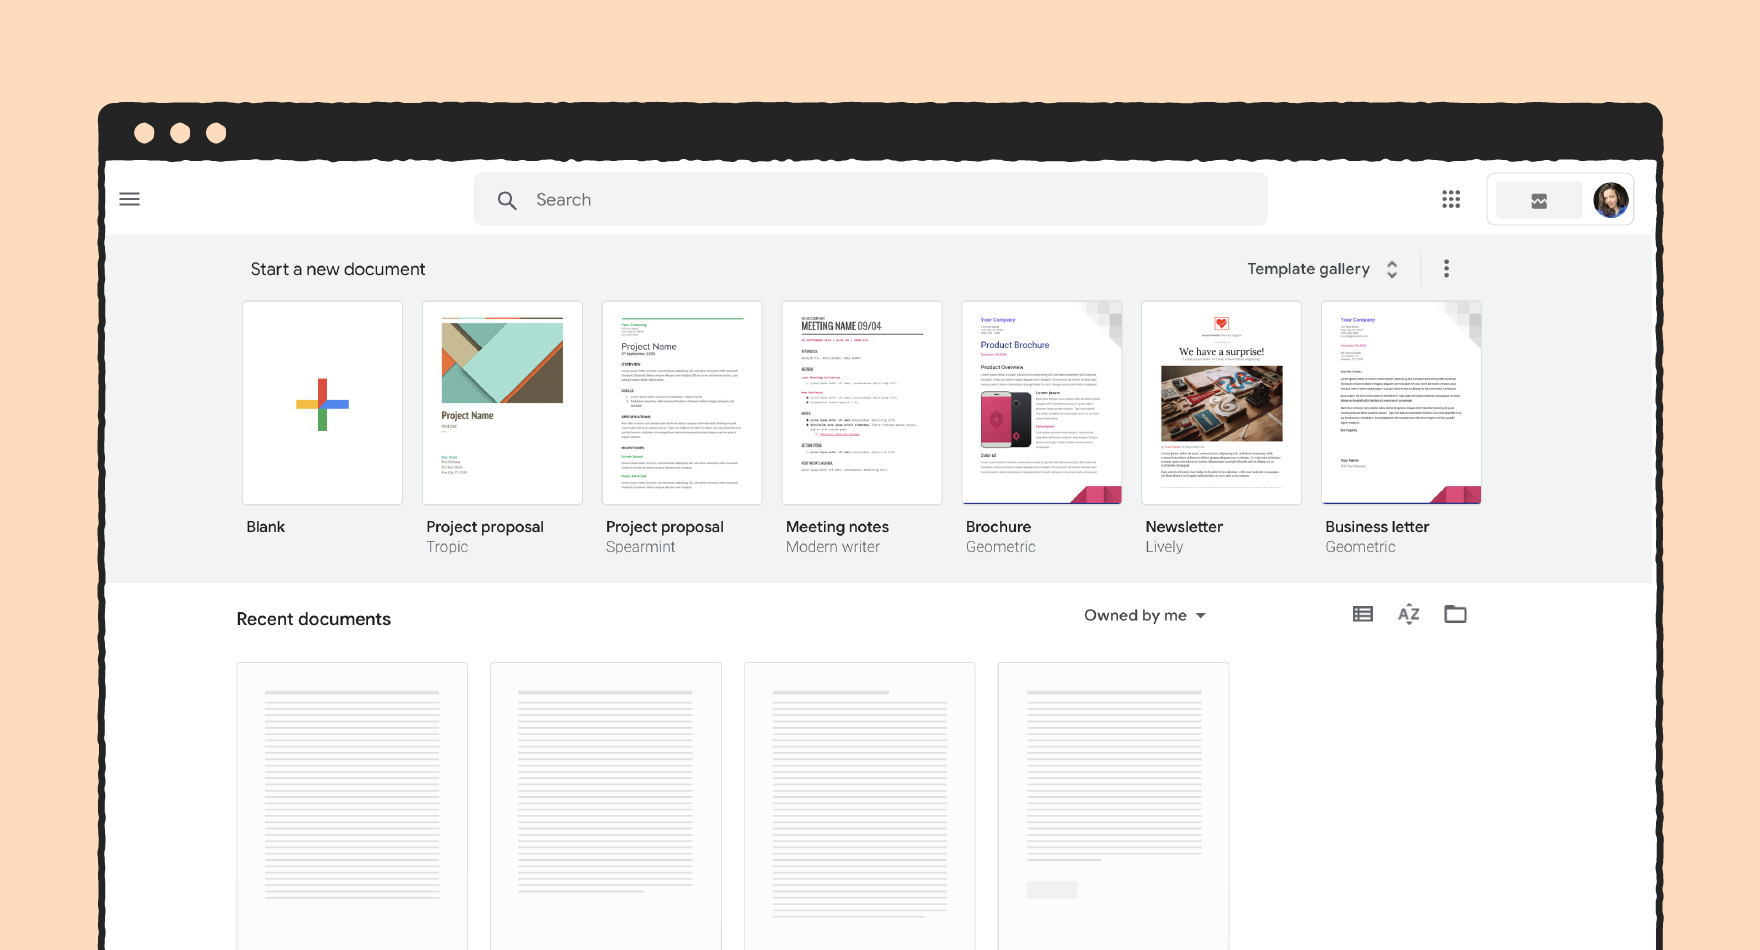Open the sort options with the A-Z icon
This screenshot has height=950, width=1760.
tap(1408, 614)
